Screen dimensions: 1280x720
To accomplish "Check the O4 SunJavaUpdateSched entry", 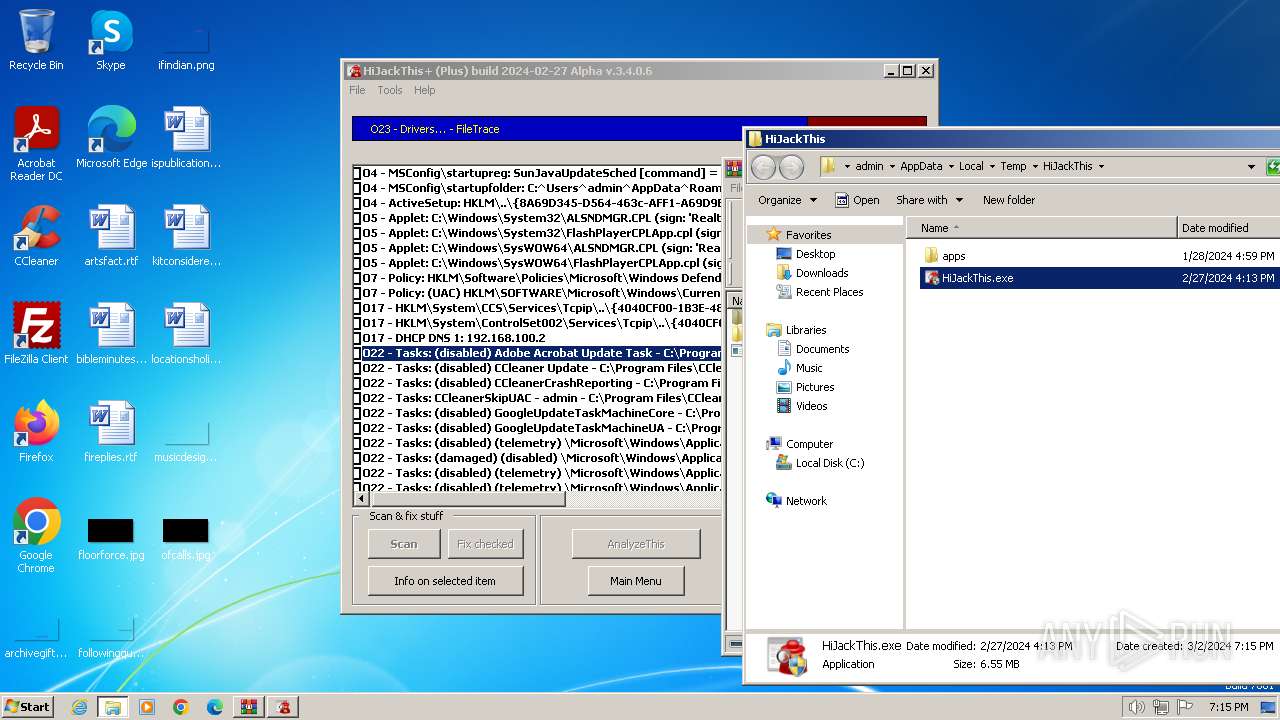I will (x=357, y=173).
